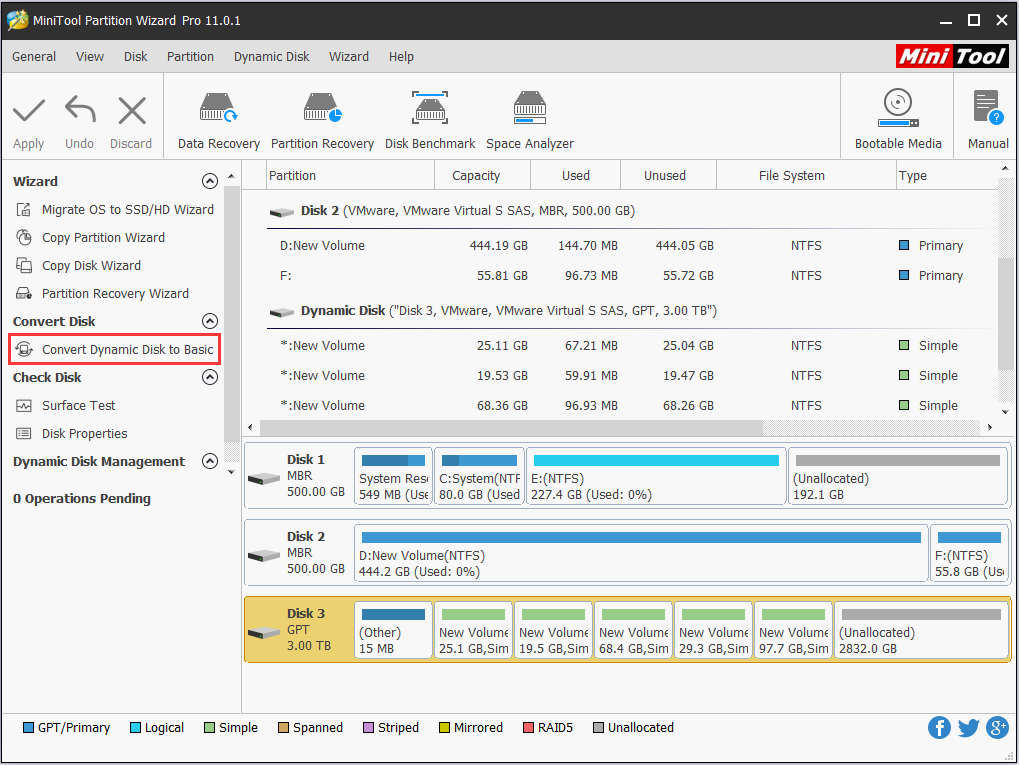Click the Convert Dynamic Disk to Basic icon
Image resolution: width=1019 pixels, height=765 pixels.
(x=24, y=350)
